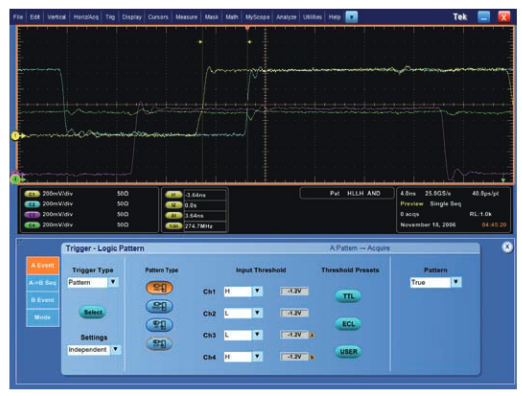The width and height of the screenshot is (522, 396).
Task: Apply the USER threshold preset
Action: pos(348,351)
